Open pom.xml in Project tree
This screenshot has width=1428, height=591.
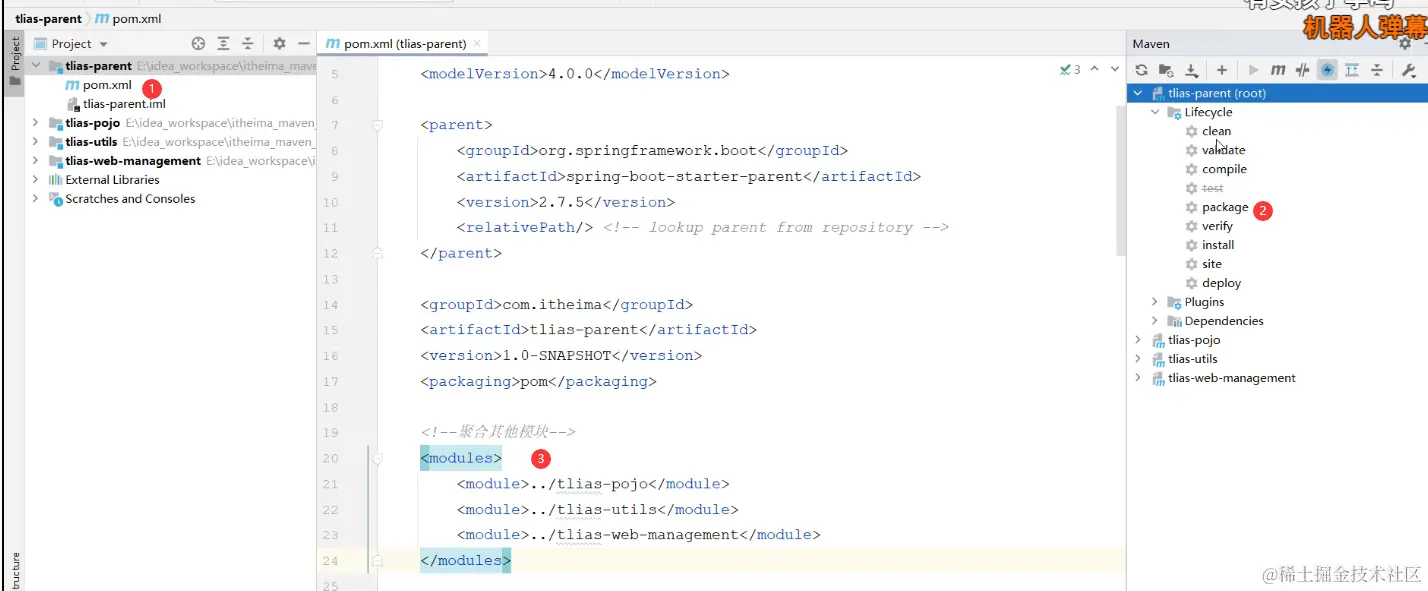pos(107,85)
